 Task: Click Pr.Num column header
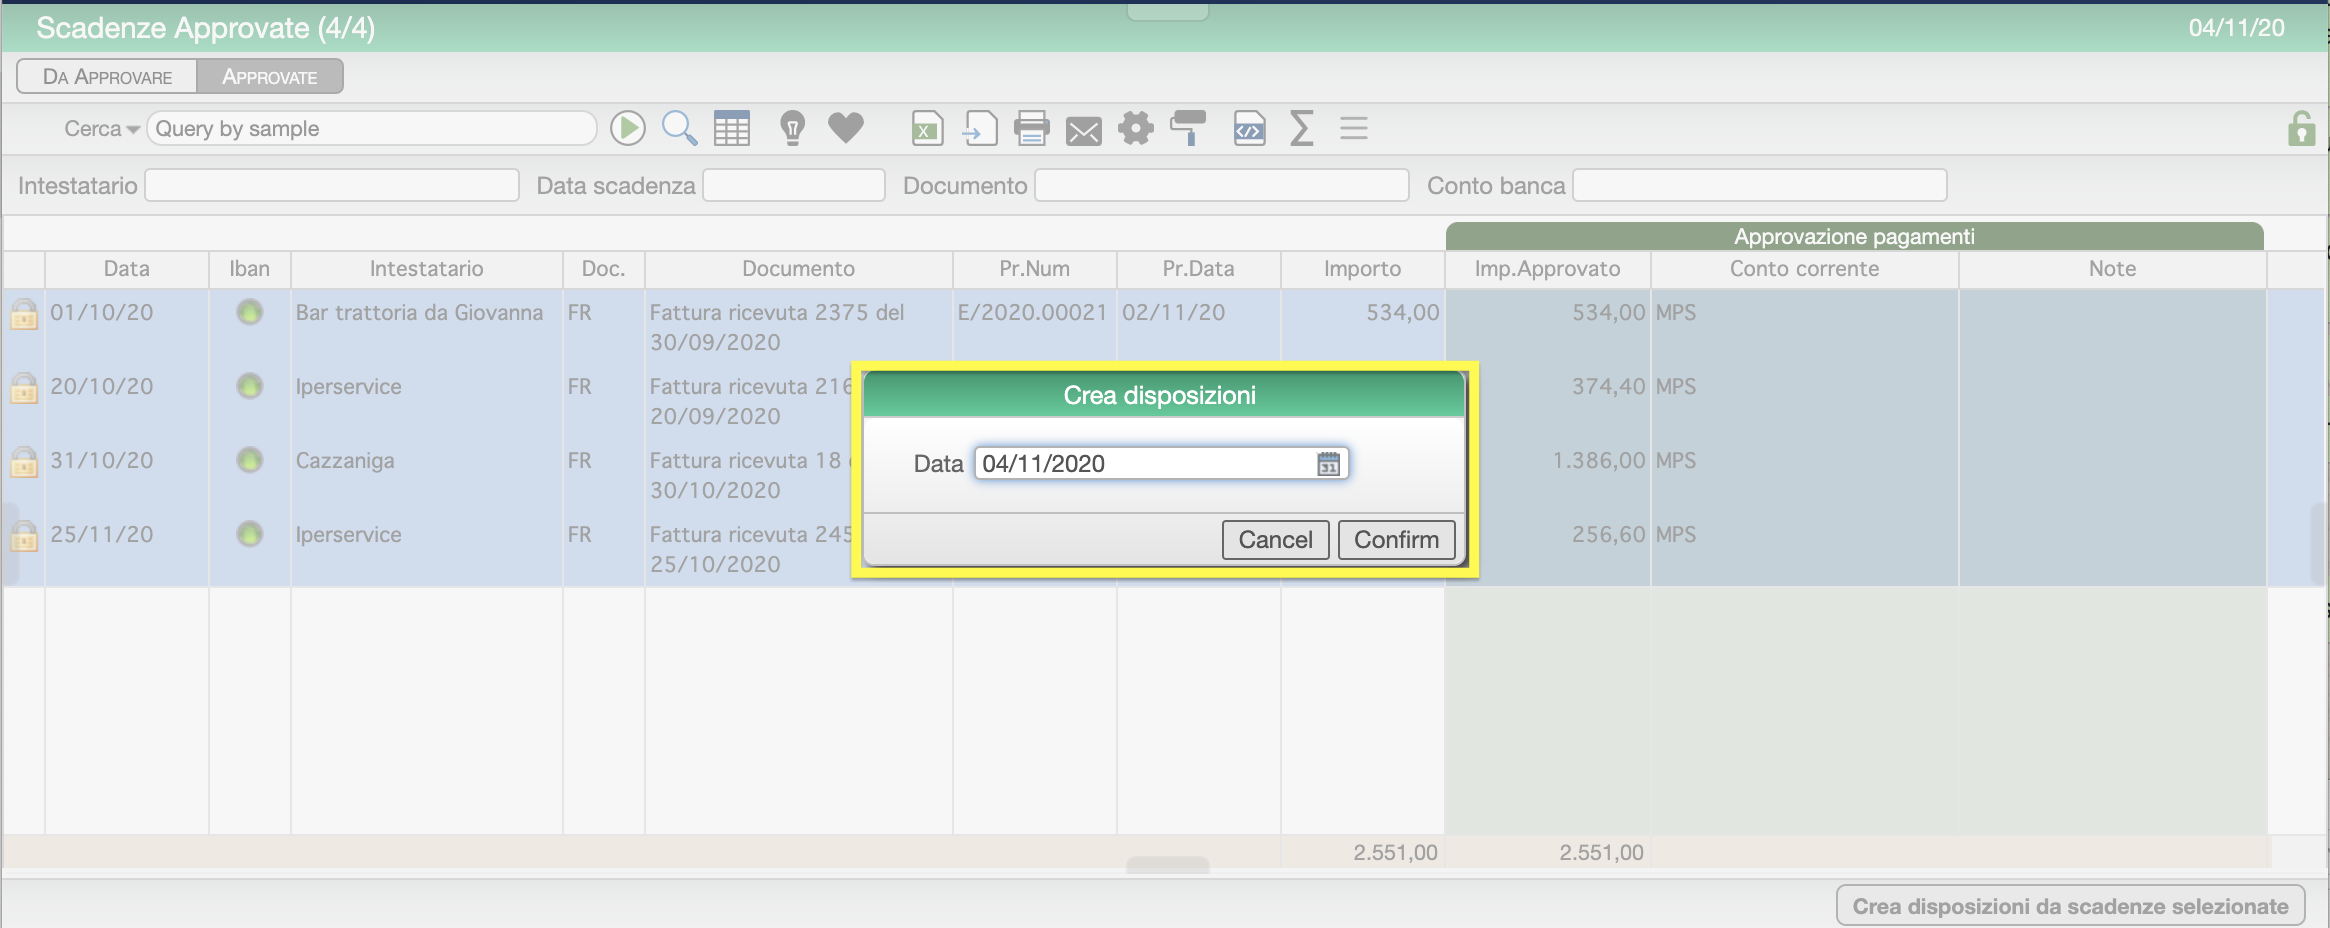tap(1035, 269)
